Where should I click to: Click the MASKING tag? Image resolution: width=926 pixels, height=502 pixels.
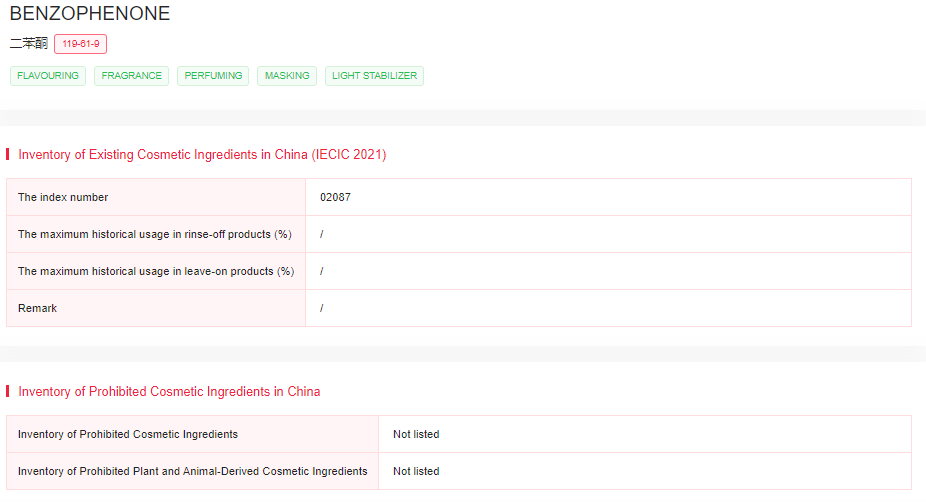point(287,76)
